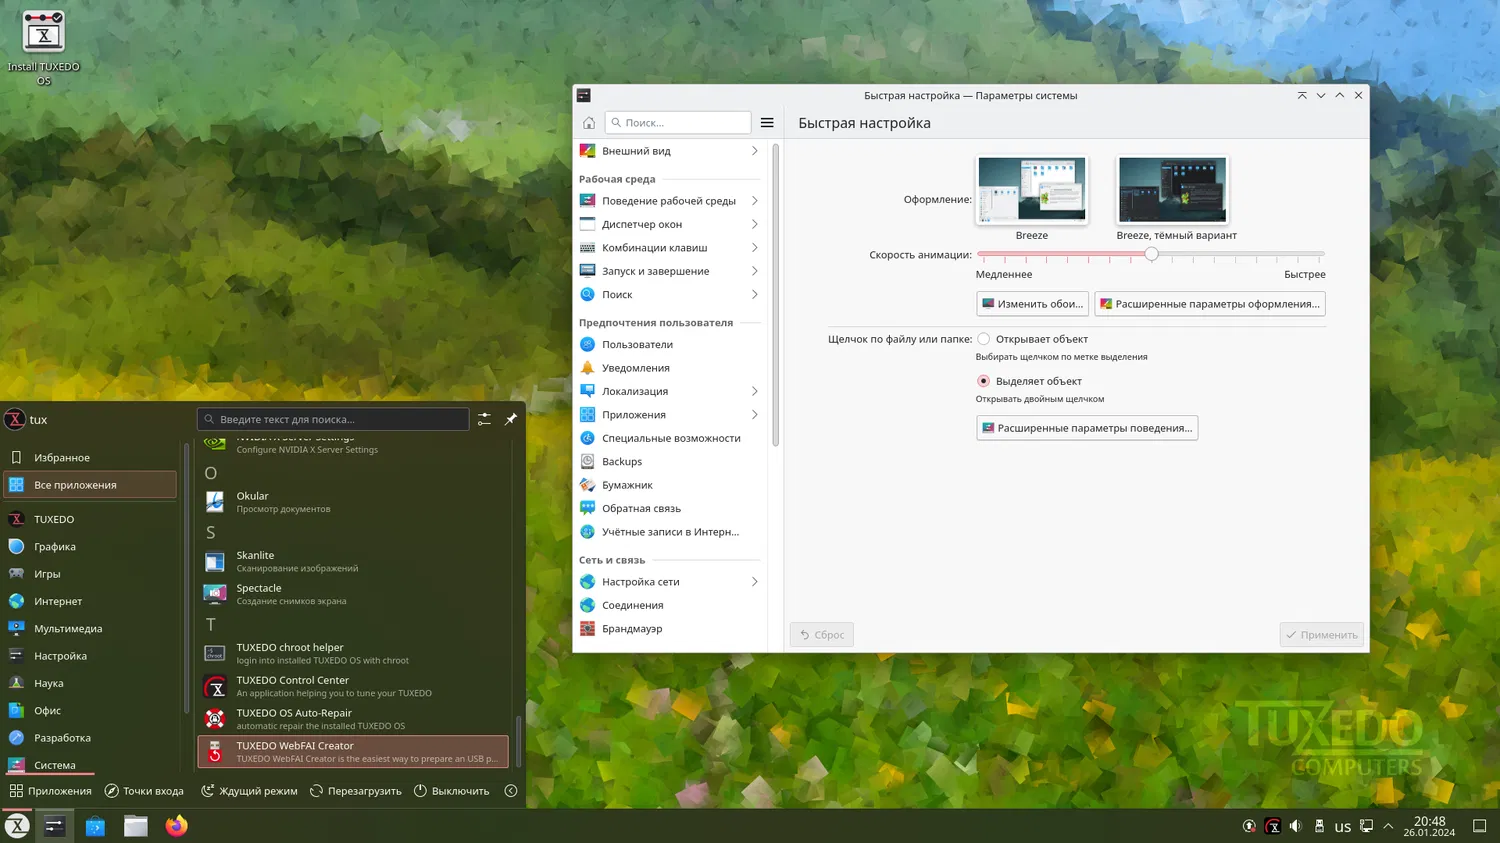Image resolution: width=1500 pixels, height=843 pixels.
Task: Click the Выключить shutdown button
Action: click(x=452, y=791)
